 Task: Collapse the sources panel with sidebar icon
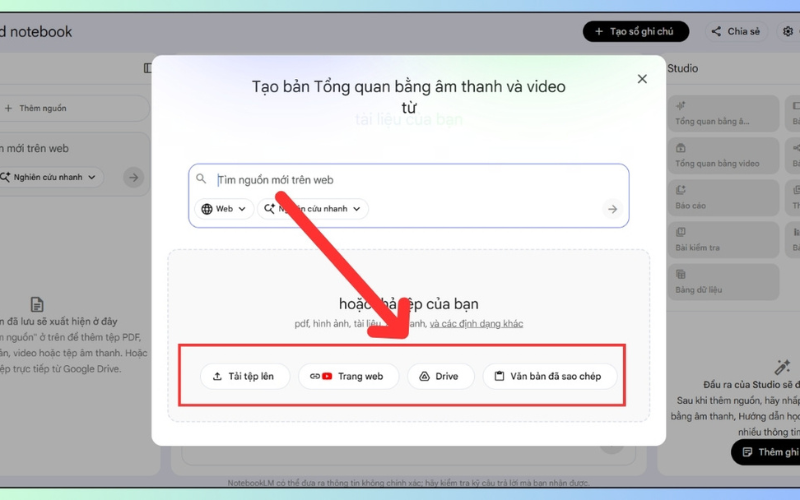[147, 68]
